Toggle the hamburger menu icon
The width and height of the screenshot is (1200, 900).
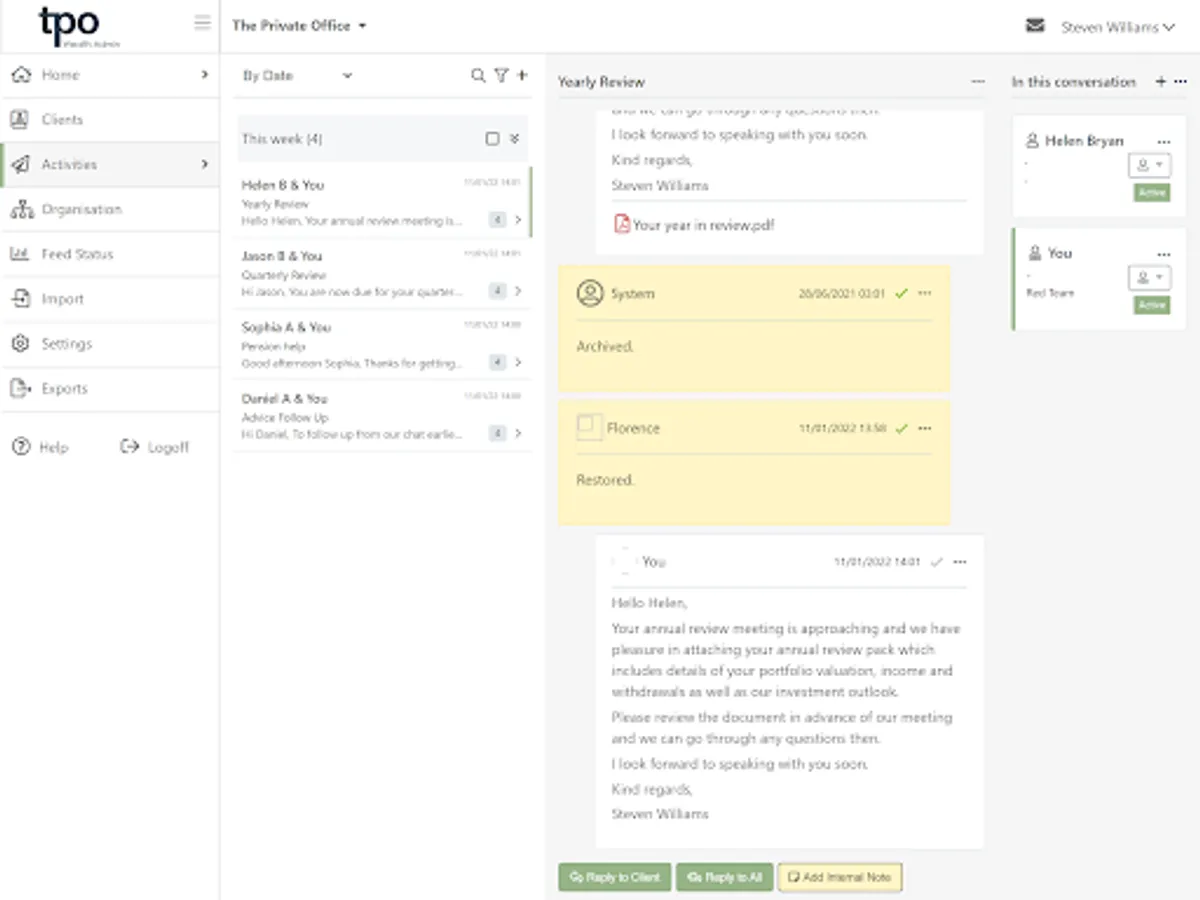203,23
